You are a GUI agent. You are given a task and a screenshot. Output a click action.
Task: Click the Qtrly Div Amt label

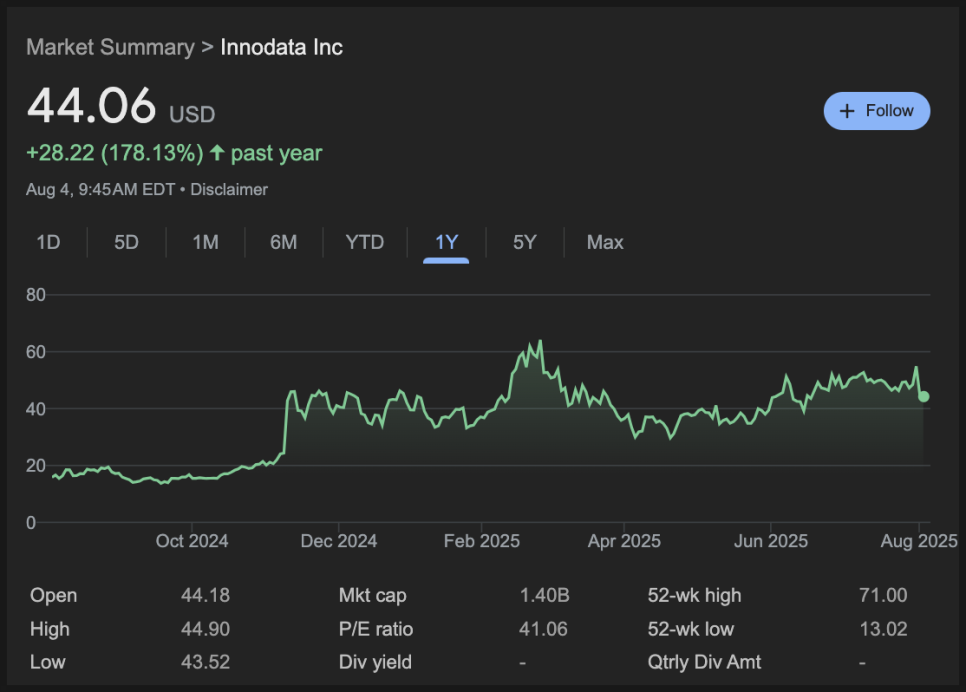tap(704, 662)
